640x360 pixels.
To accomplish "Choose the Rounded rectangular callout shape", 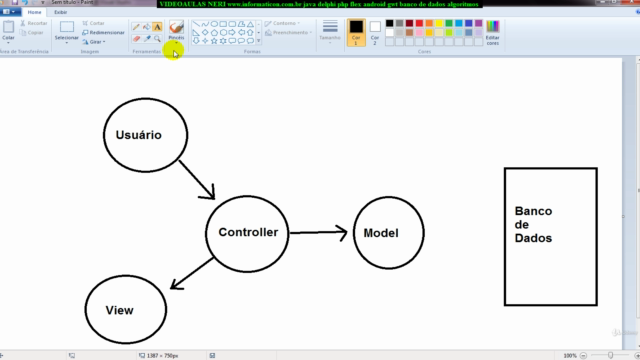I will (x=232, y=41).
